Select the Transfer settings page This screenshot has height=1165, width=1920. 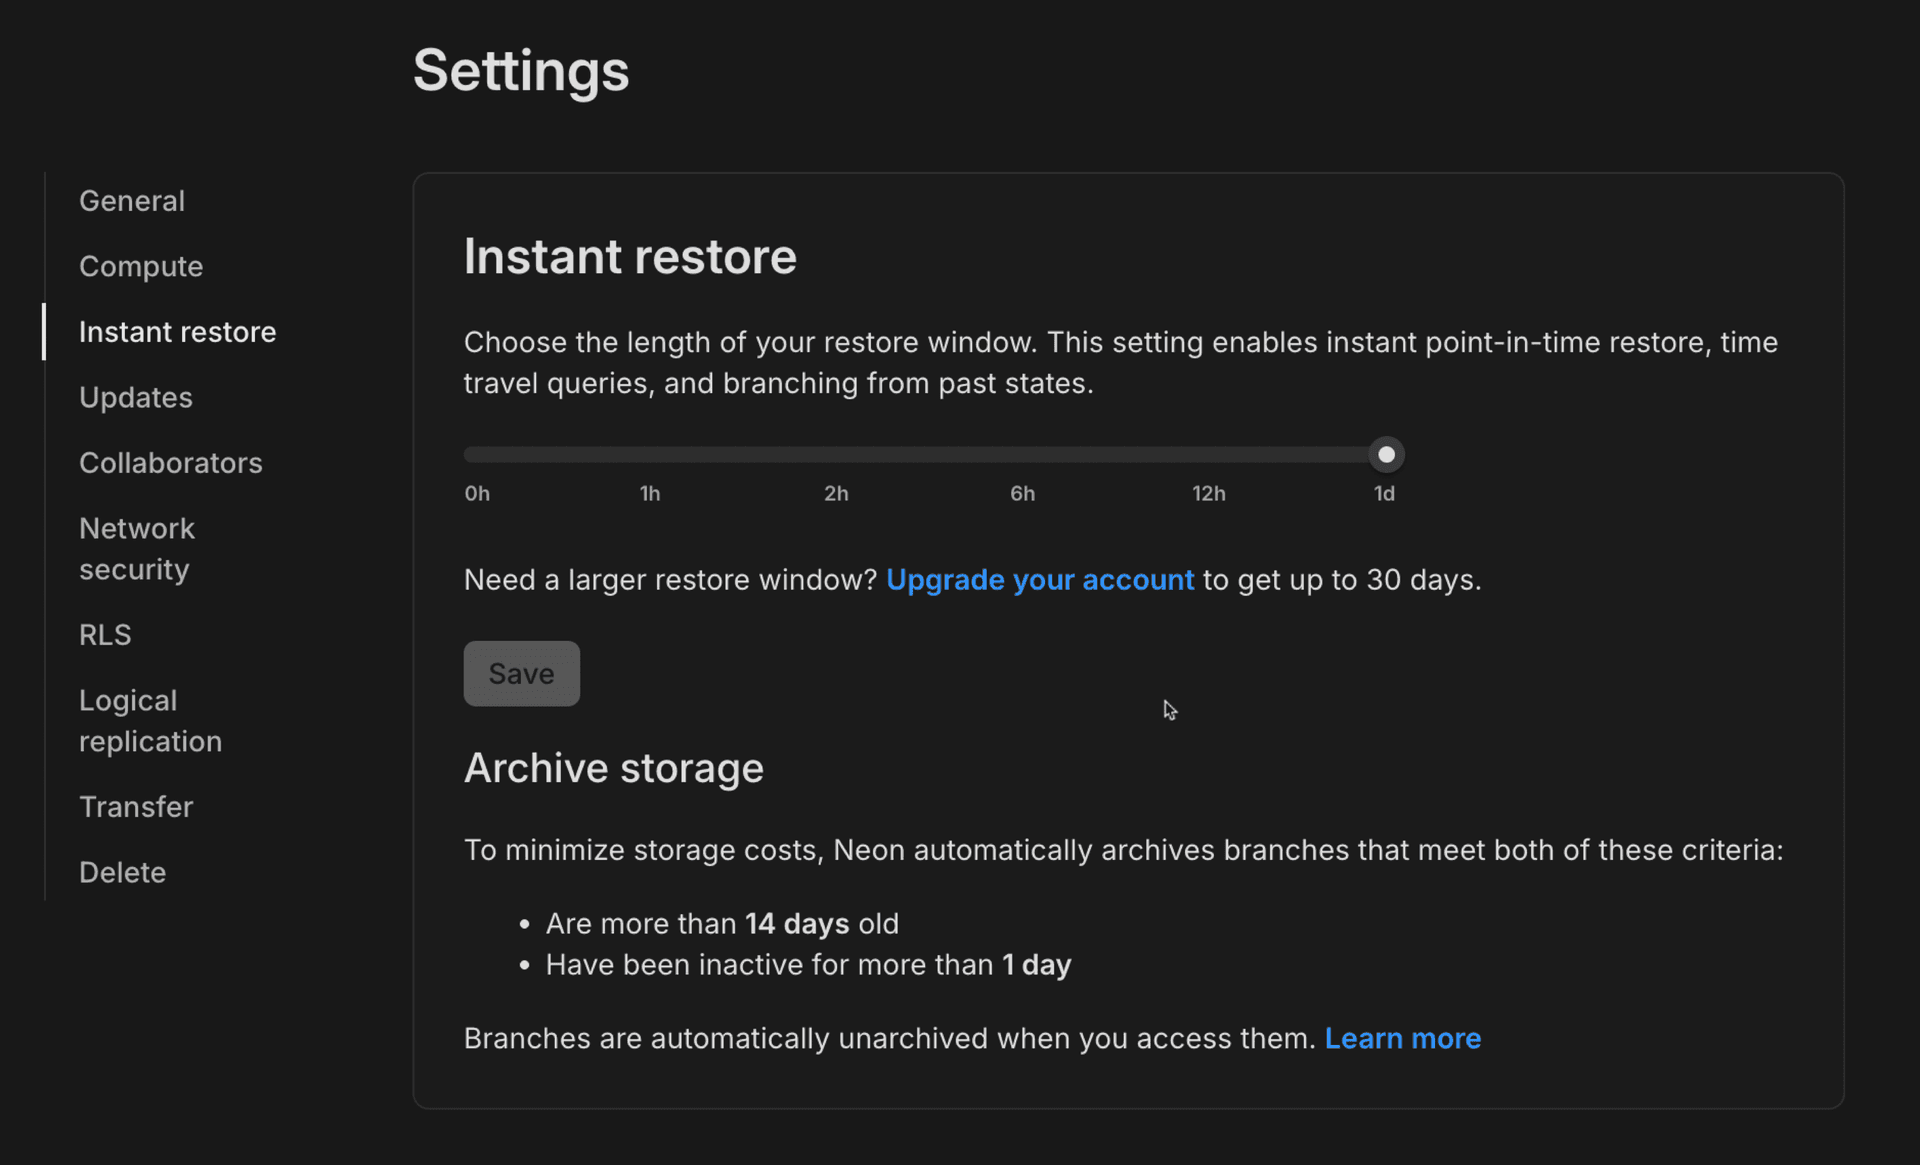(136, 806)
